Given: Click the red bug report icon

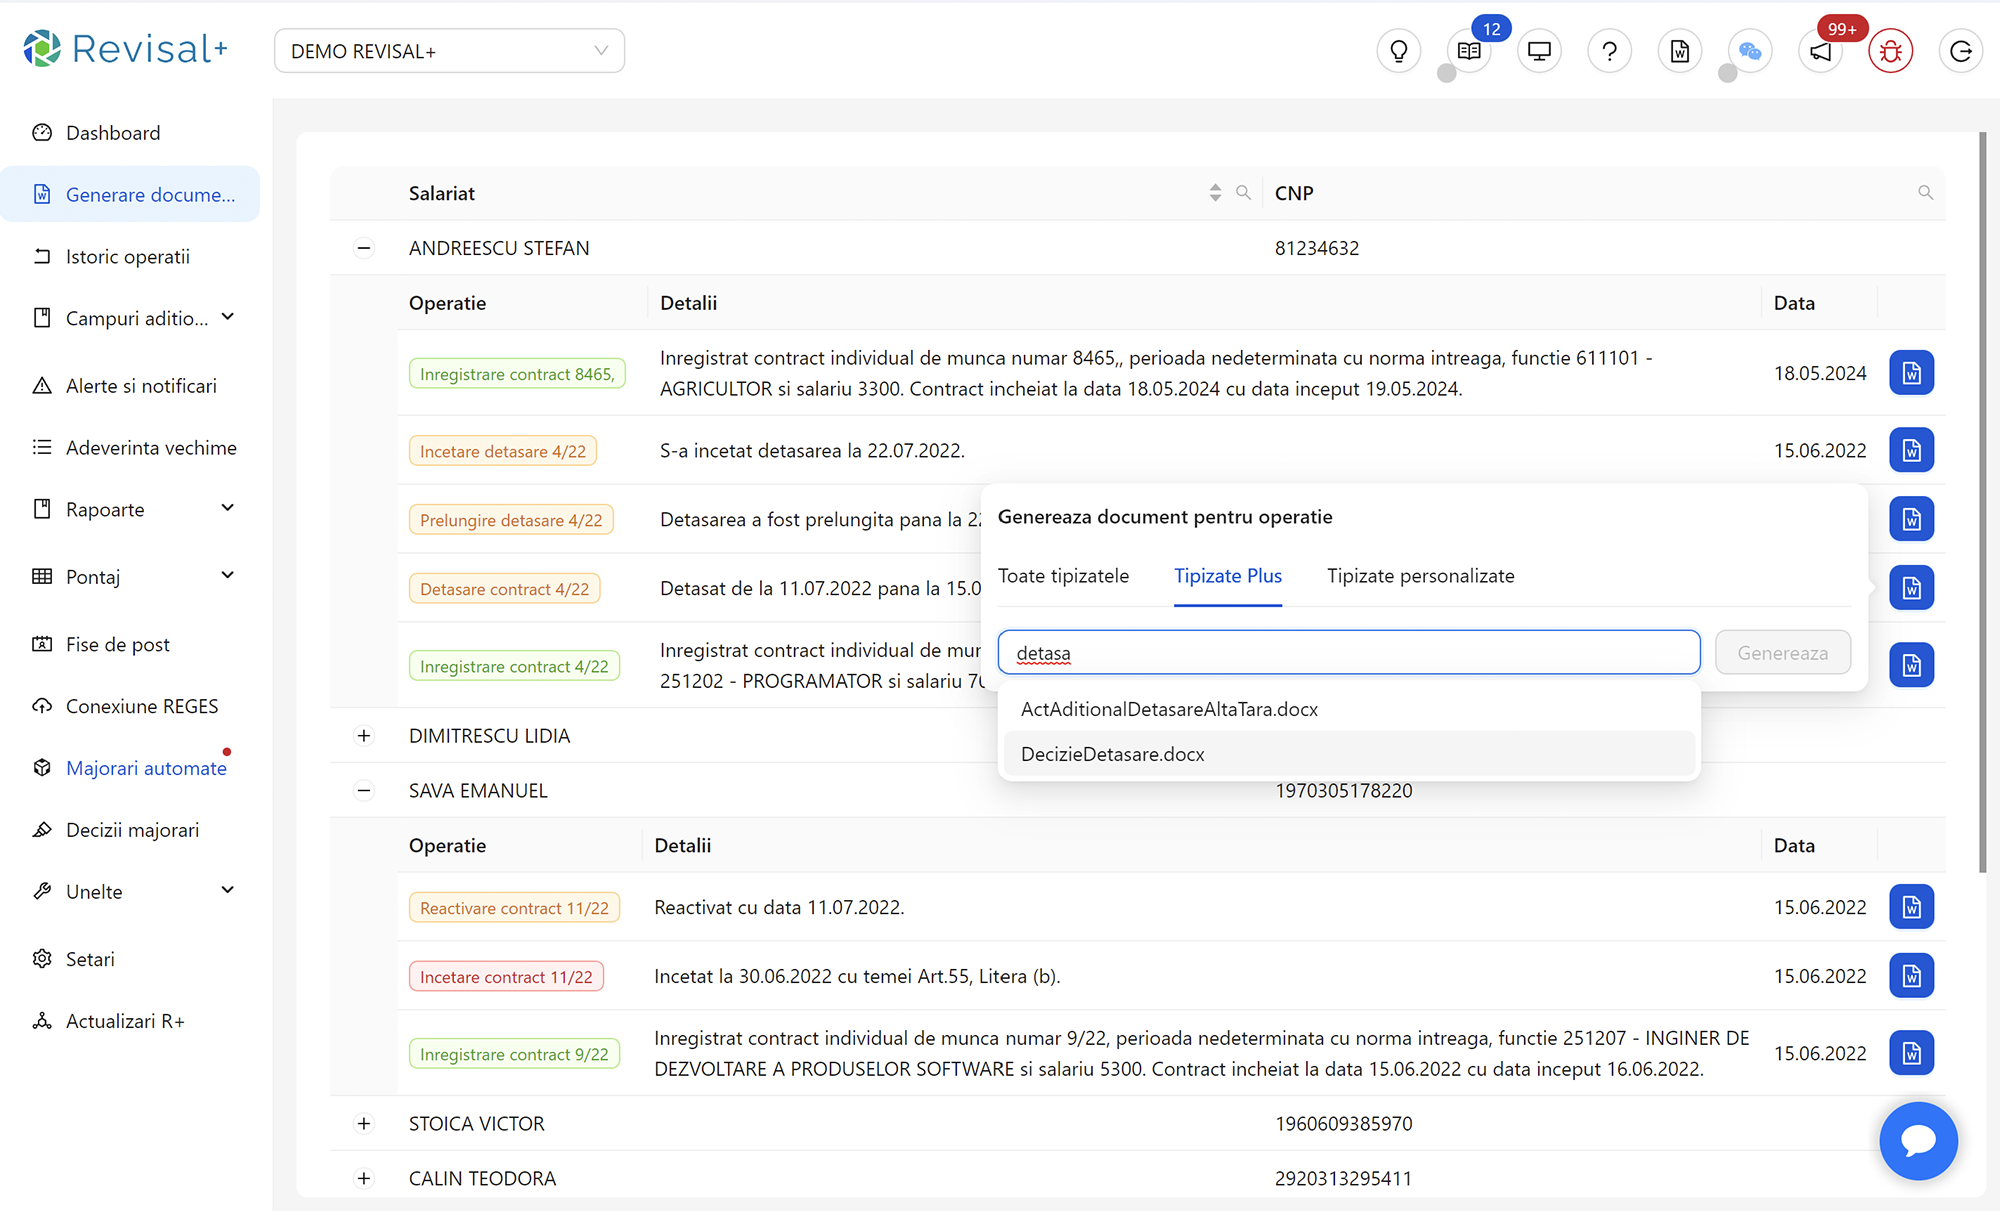Looking at the screenshot, I should click(x=1890, y=51).
